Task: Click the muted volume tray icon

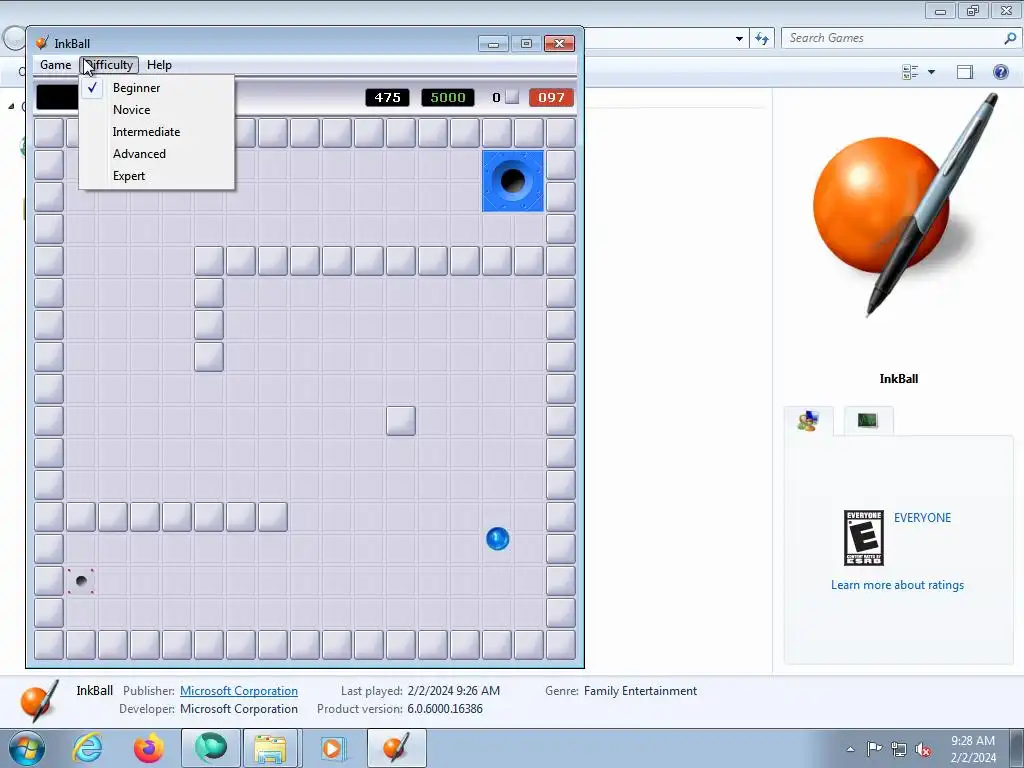Action: pyautogui.click(x=923, y=750)
